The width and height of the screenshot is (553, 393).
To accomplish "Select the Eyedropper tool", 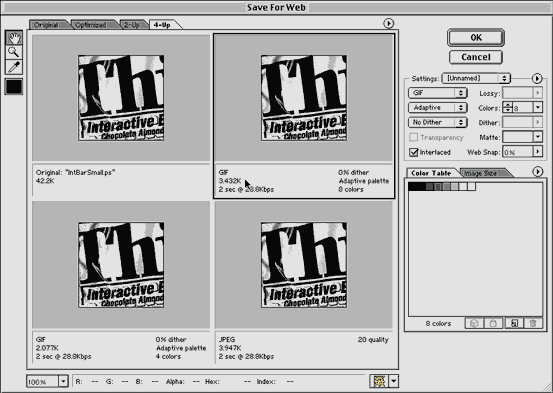I will 14,67.
